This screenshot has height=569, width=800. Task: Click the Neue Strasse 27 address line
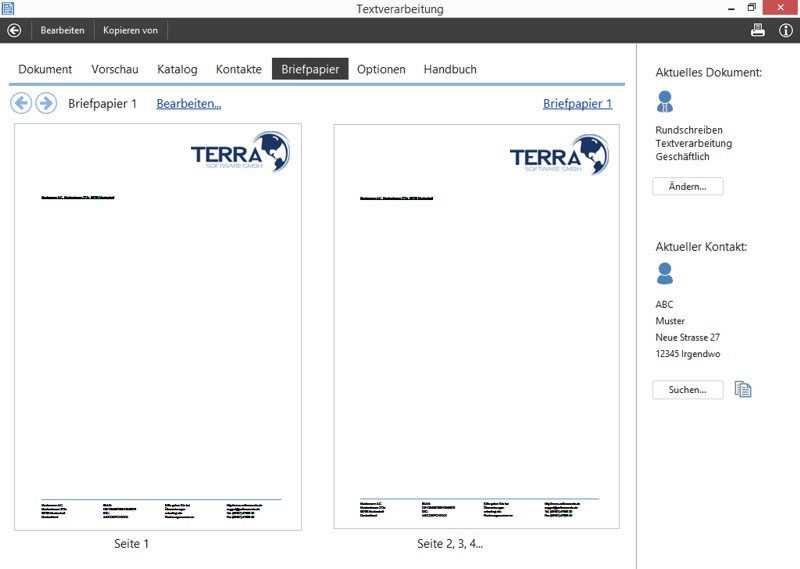pyautogui.click(x=688, y=337)
